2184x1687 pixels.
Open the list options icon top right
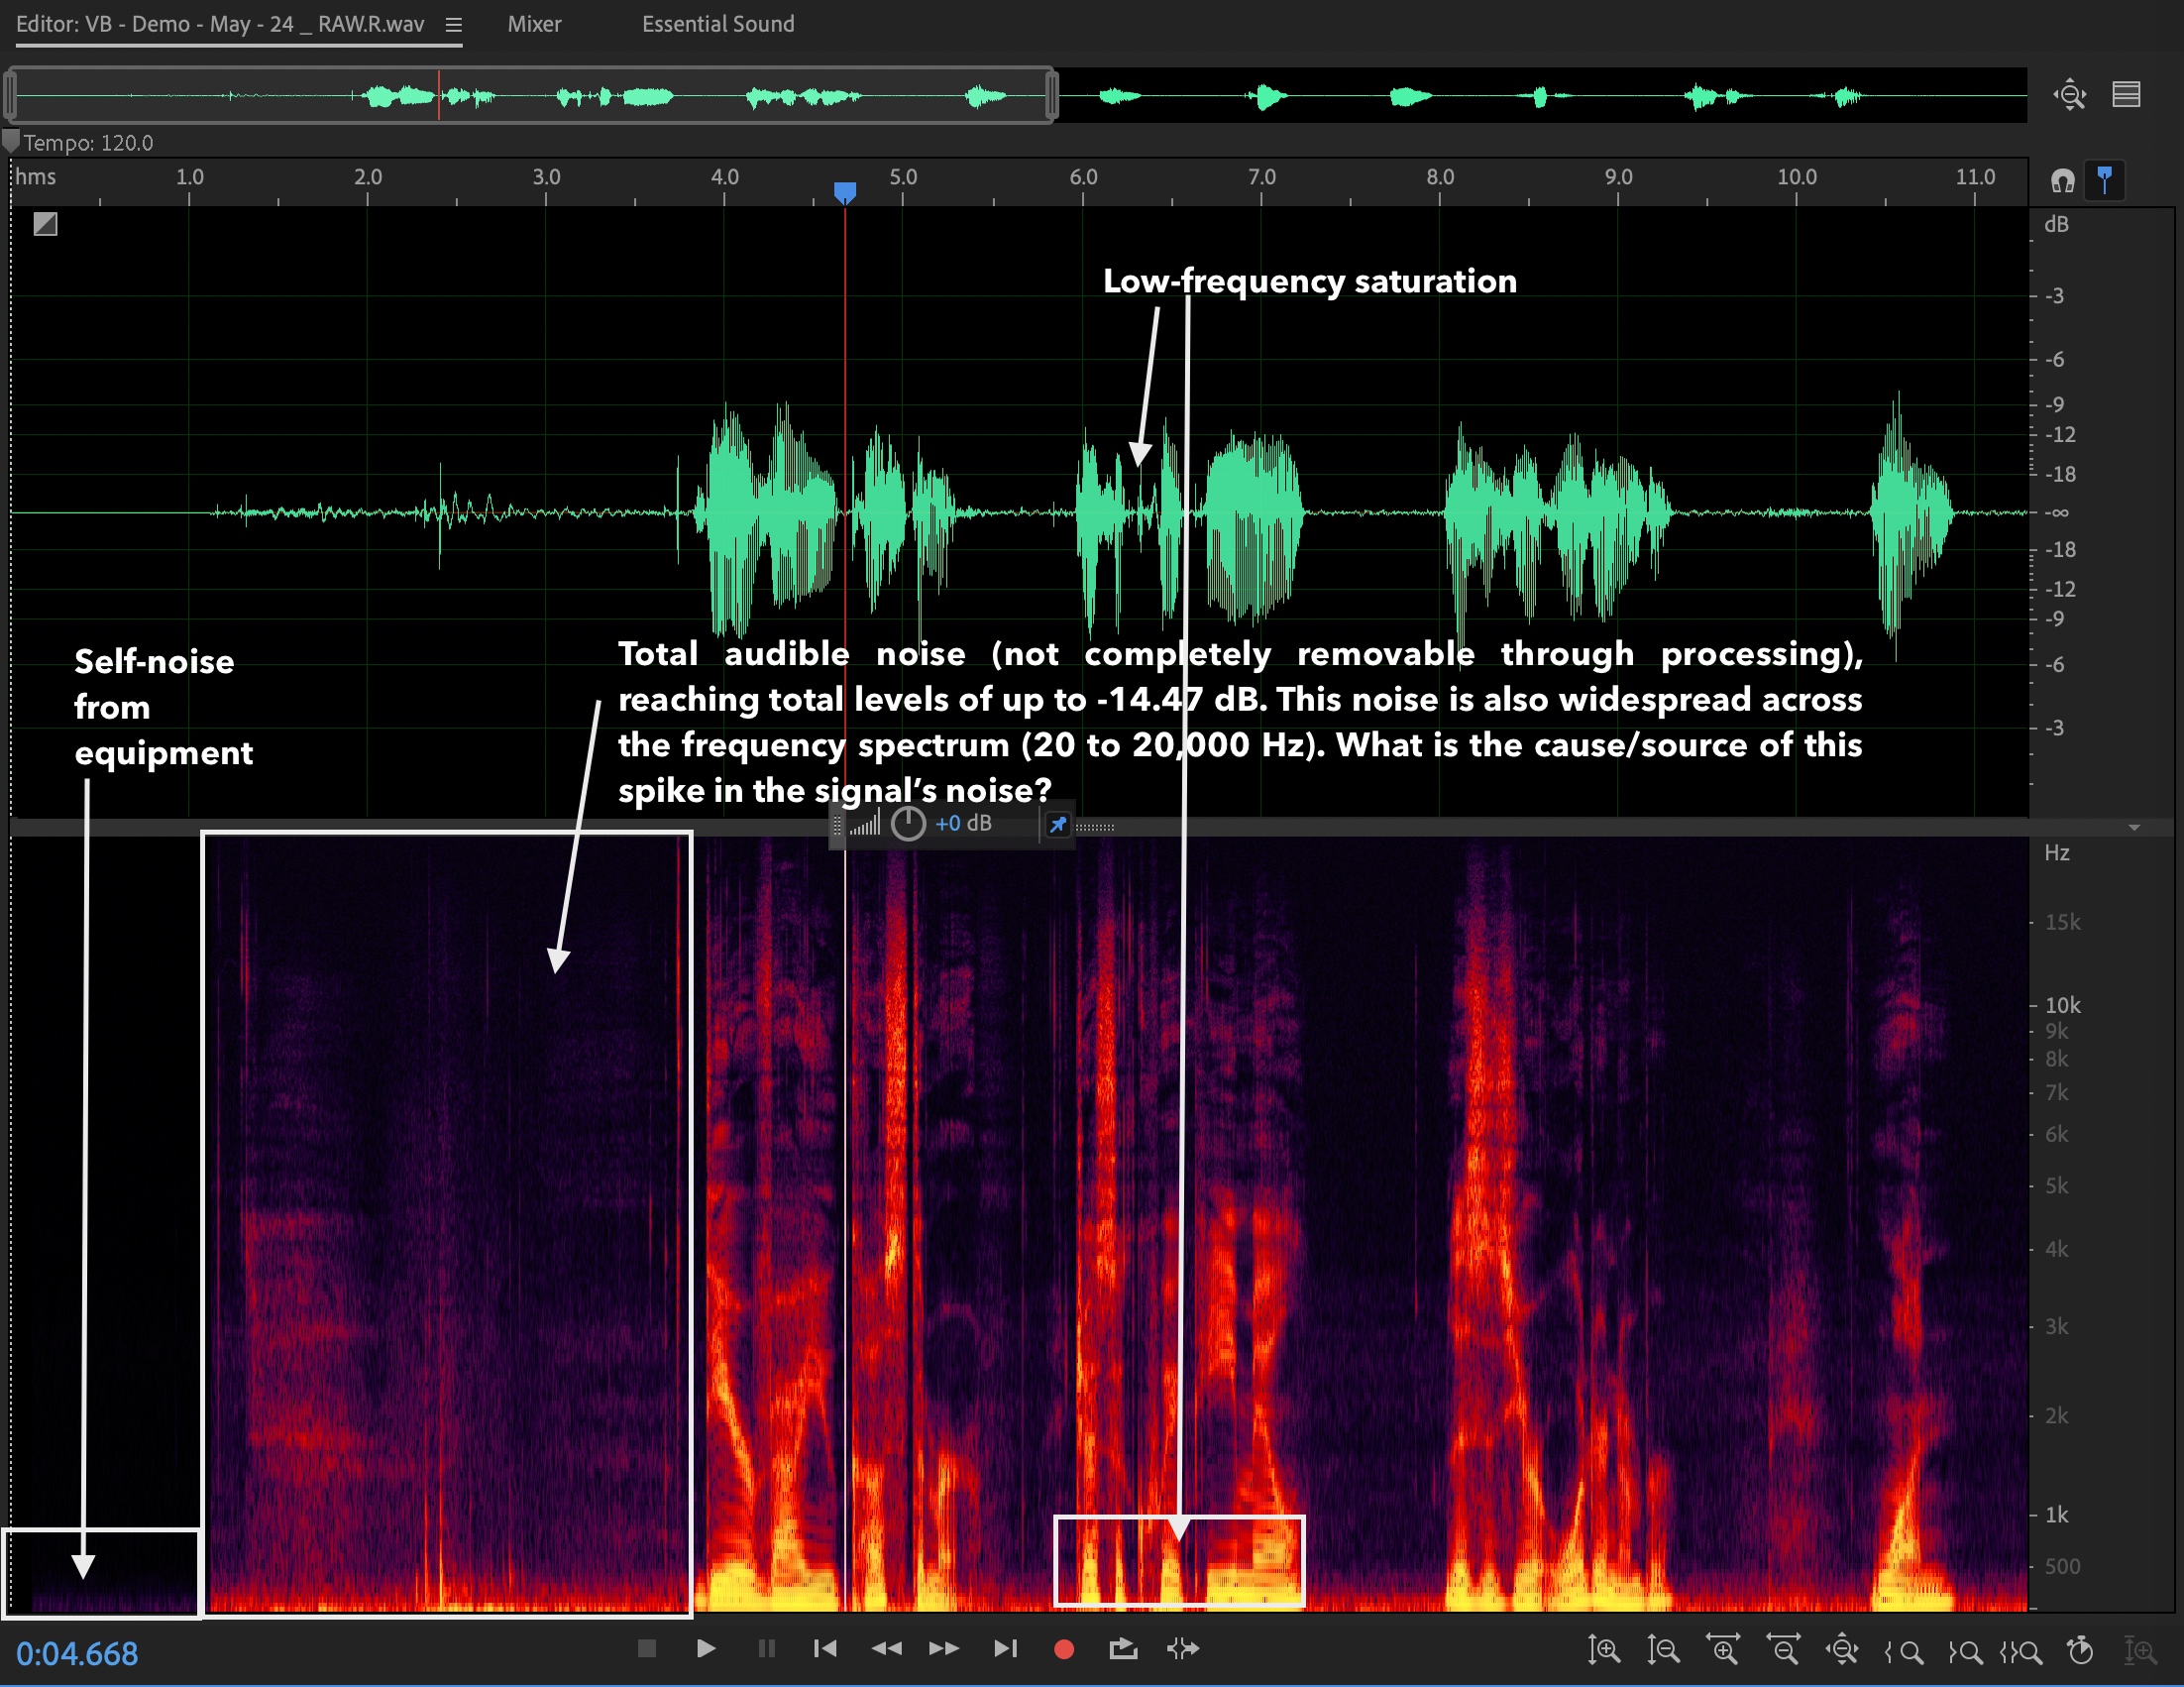(x=2125, y=95)
